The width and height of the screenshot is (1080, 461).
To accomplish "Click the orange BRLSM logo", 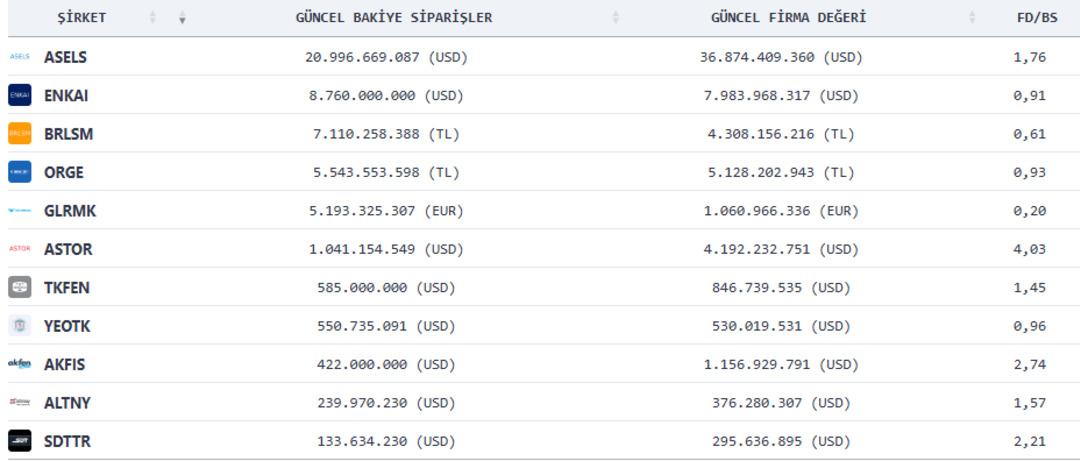I will tap(20, 134).
